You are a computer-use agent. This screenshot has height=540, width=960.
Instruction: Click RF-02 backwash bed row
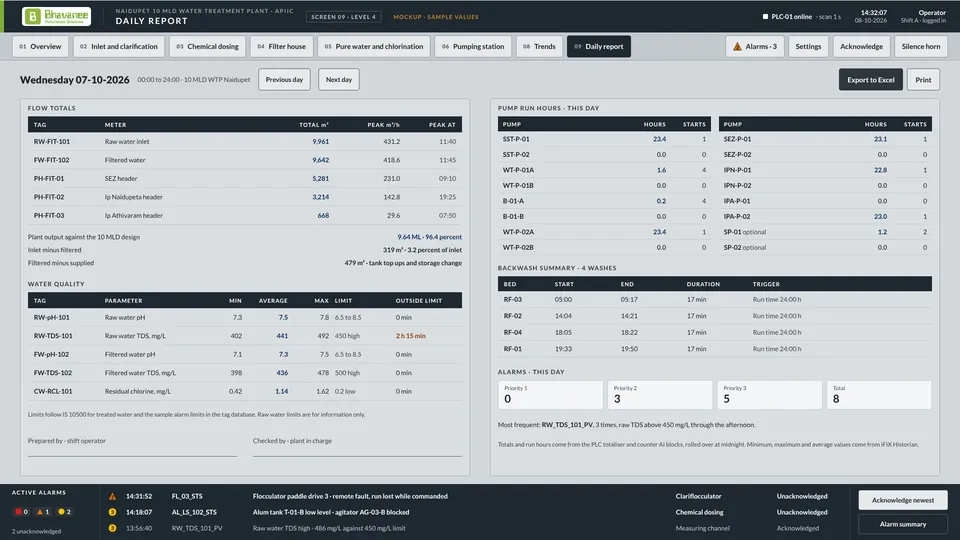[715, 316]
